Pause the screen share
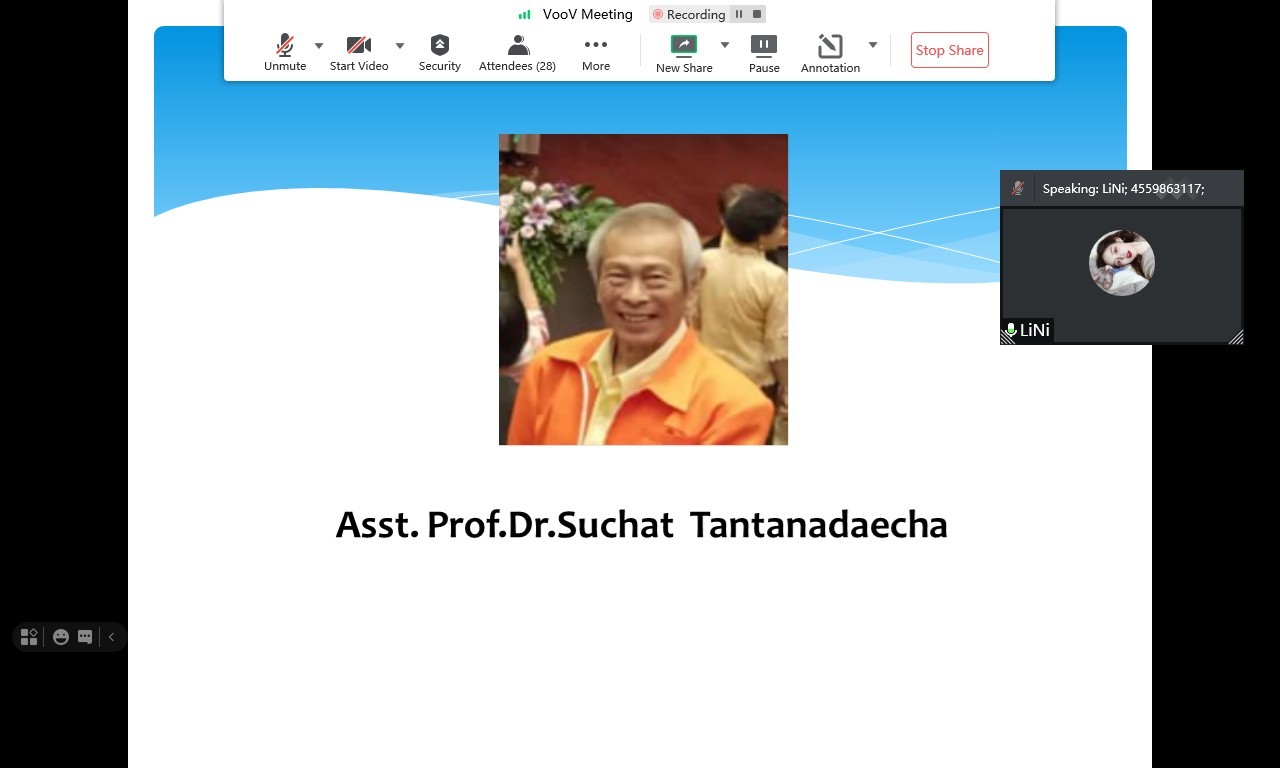The height and width of the screenshot is (768, 1280). (x=764, y=53)
